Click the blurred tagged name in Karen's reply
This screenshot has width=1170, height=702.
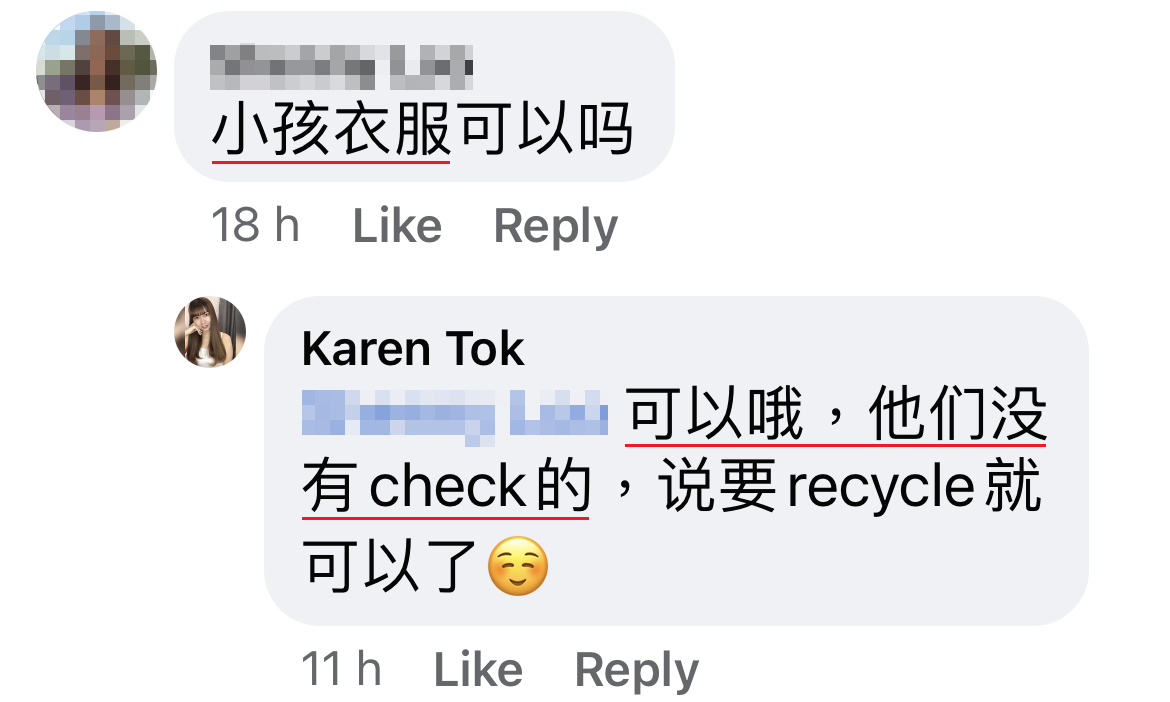click(454, 415)
